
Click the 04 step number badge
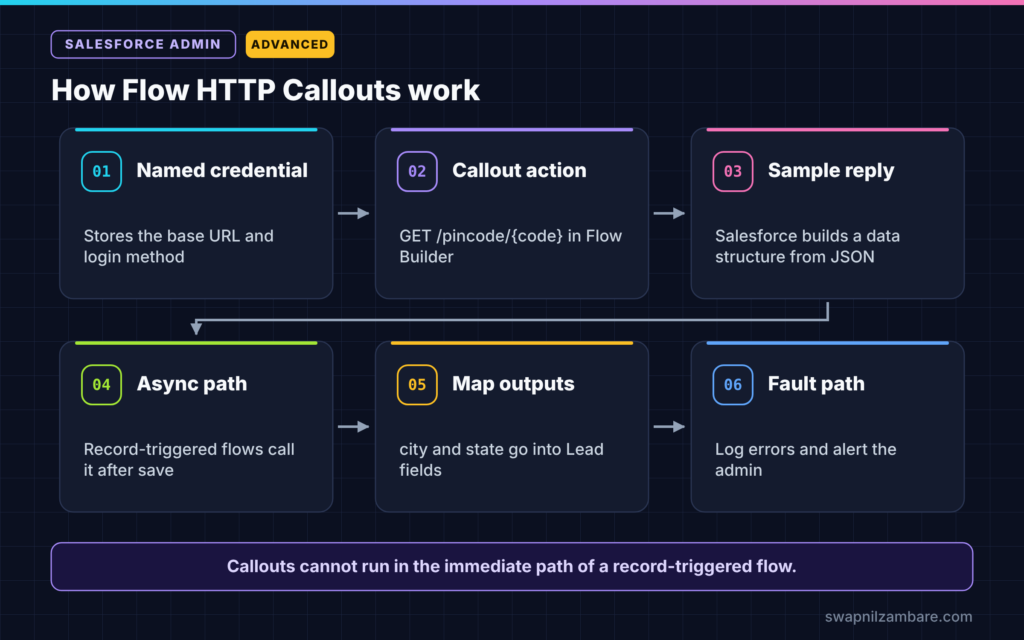(101, 385)
